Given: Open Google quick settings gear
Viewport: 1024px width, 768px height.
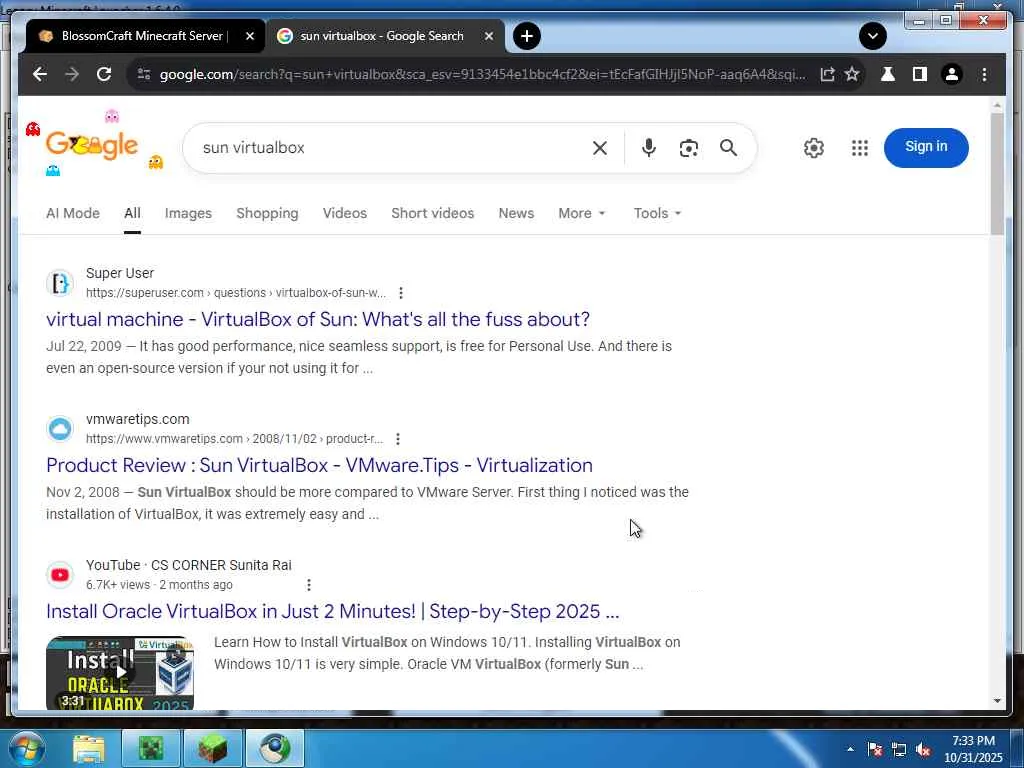Looking at the screenshot, I should click(814, 148).
